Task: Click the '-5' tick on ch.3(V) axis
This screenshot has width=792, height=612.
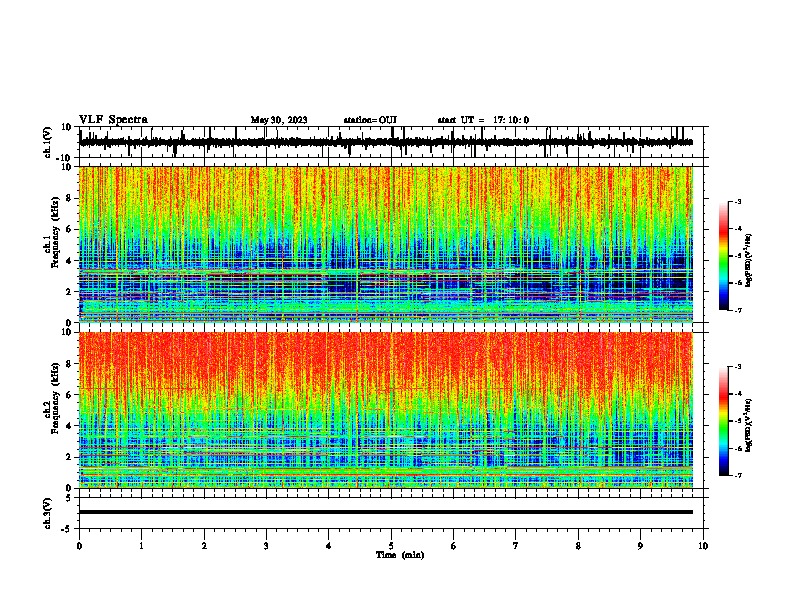Action: 67,529
